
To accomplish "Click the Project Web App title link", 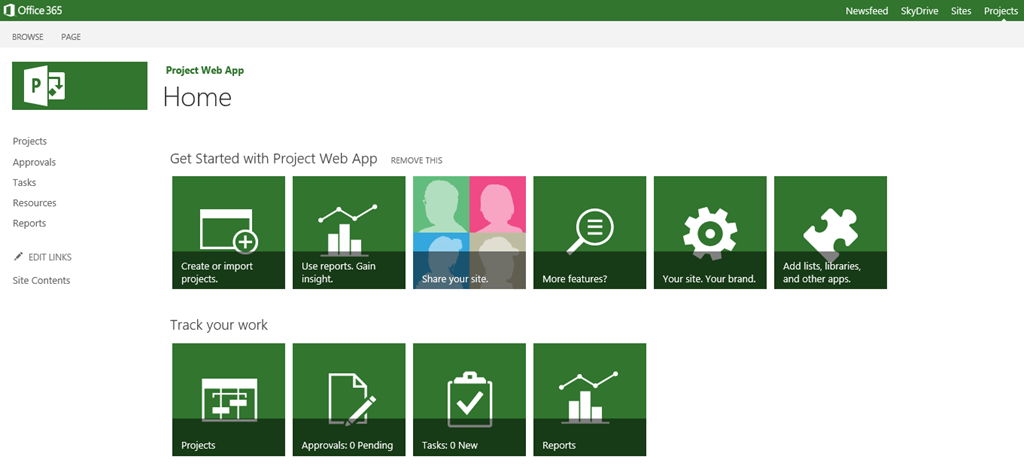I will click(x=205, y=71).
